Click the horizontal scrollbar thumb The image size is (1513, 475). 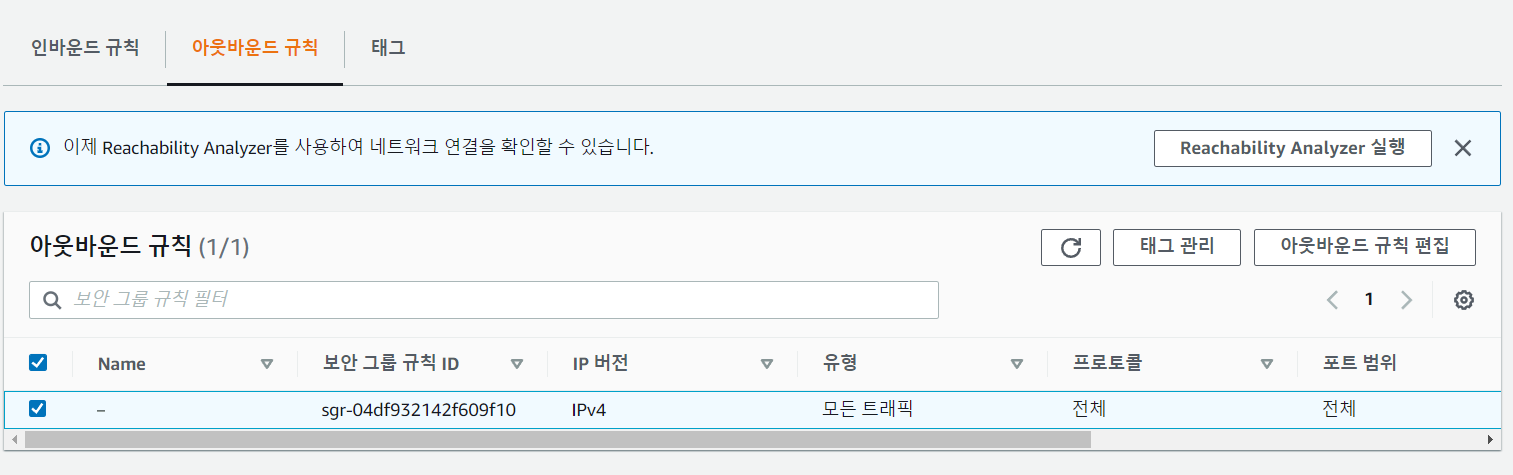[x=557, y=439]
